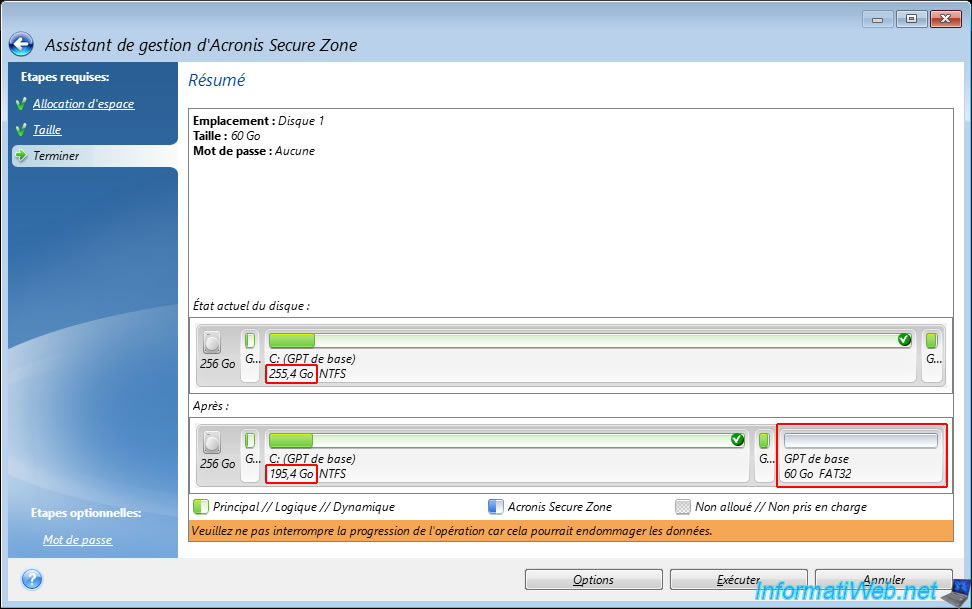
Task: Open help via question mark icon
Action: [32, 579]
